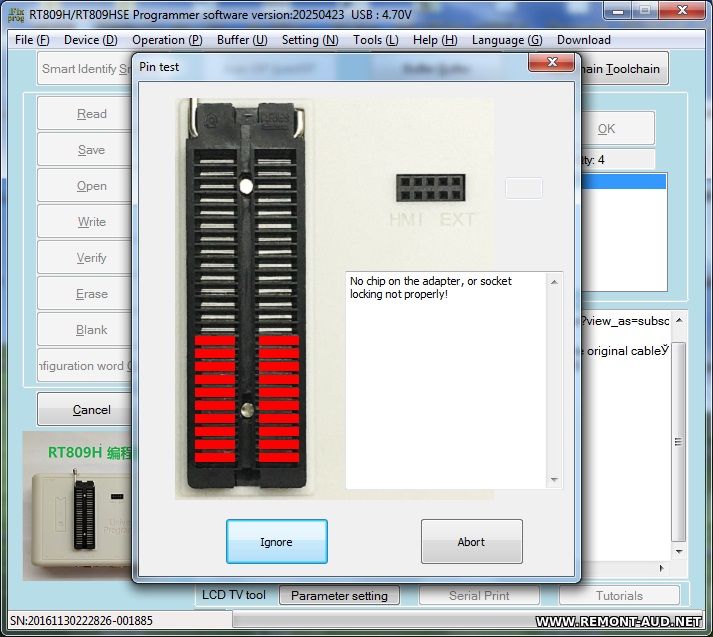Screen dimensions: 713x637
Task: Click the Toolchain button
Action: (x=624, y=69)
